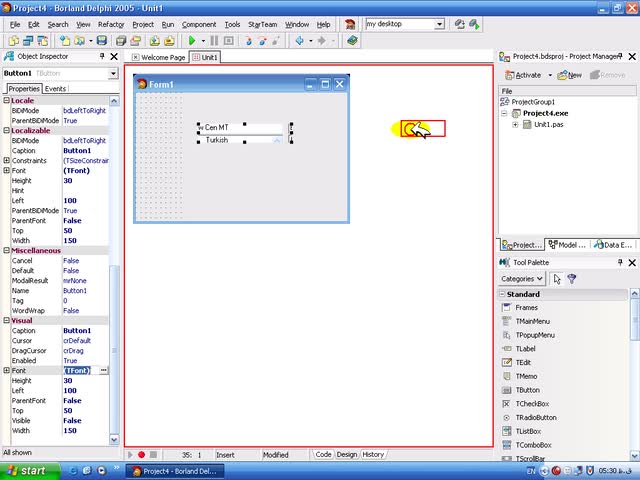640x480 pixels.
Task: Click the New button in Project Manager
Action: 570,75
